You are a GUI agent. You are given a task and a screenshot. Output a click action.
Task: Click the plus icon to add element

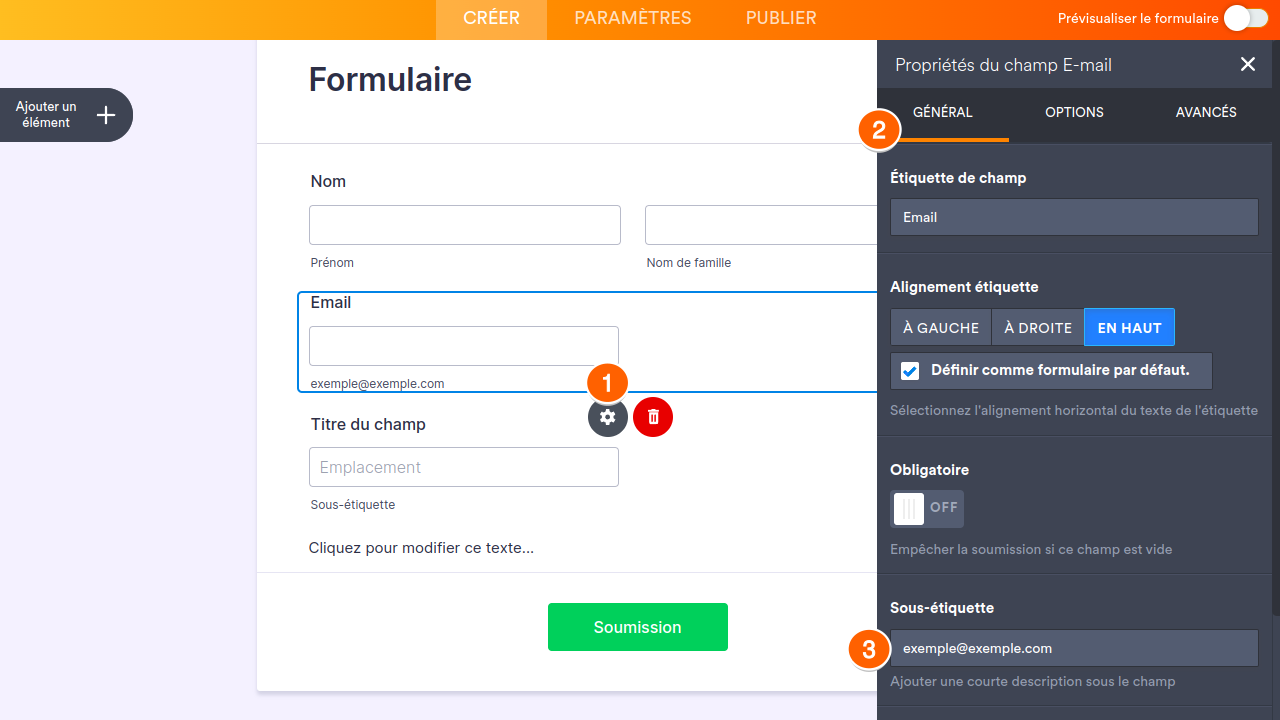click(x=106, y=115)
